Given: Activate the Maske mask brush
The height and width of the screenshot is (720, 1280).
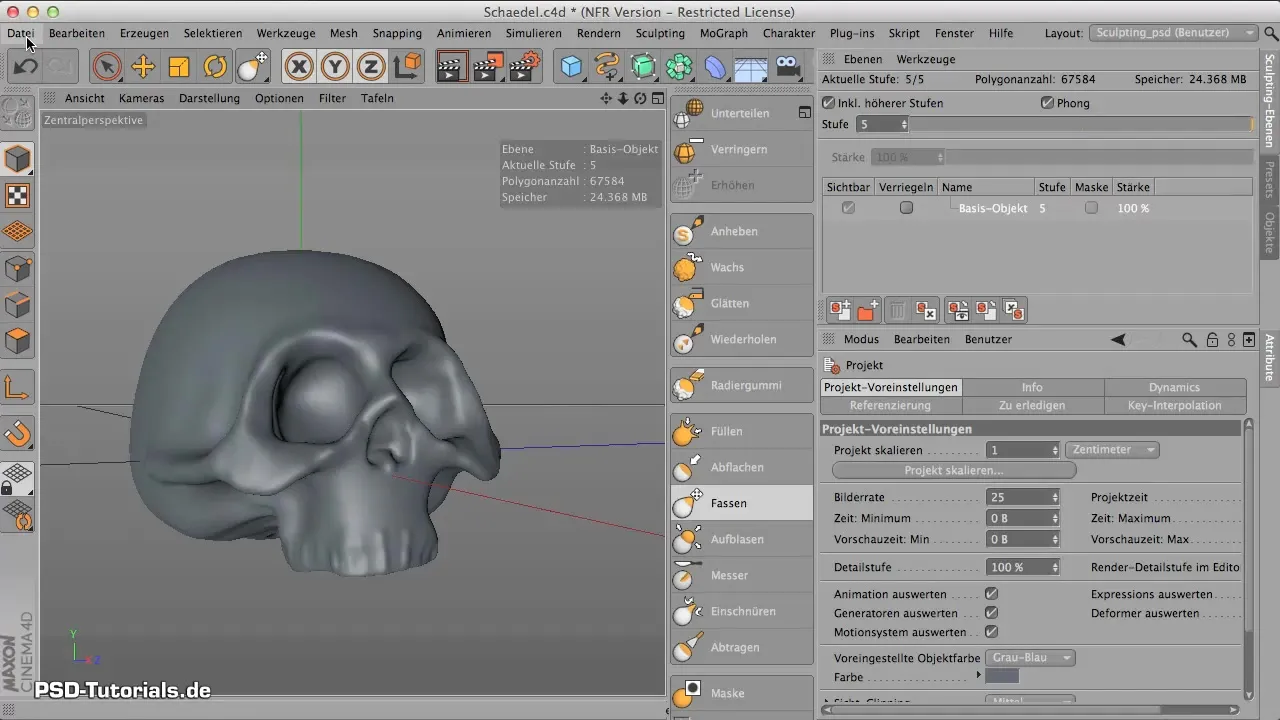Looking at the screenshot, I should pos(741,694).
